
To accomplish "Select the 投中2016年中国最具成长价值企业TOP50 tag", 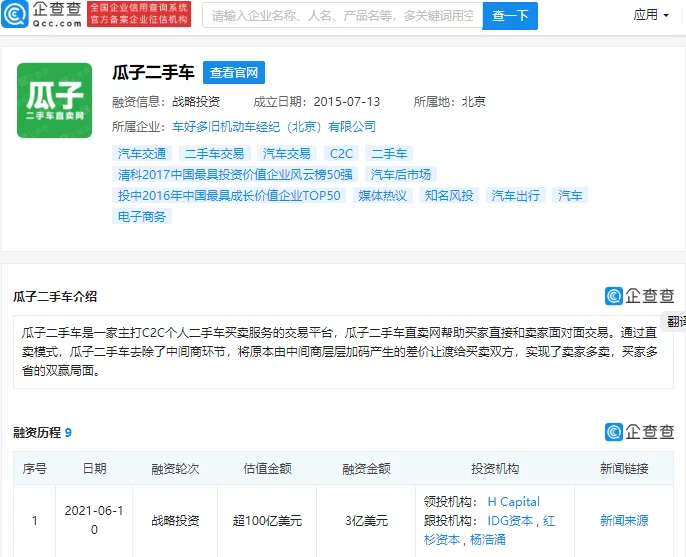I will click(229, 196).
